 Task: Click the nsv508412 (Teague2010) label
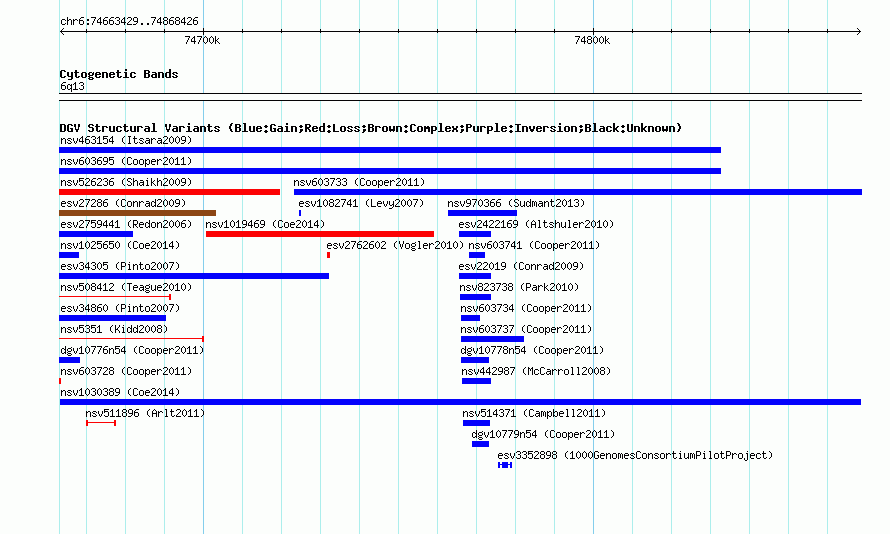(x=126, y=287)
